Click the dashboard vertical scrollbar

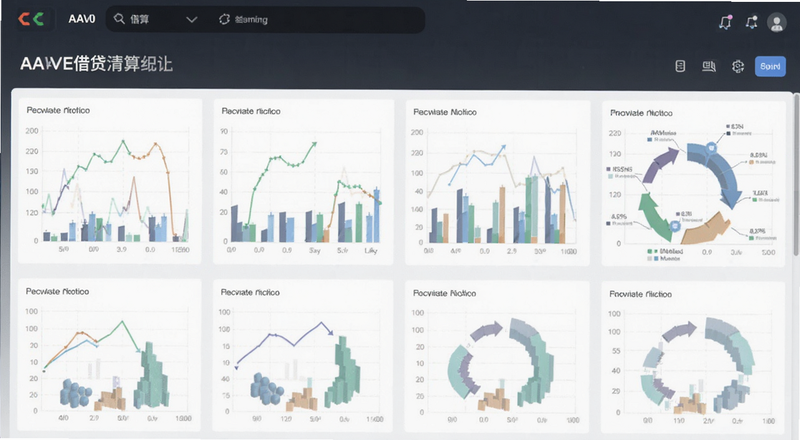click(x=796, y=174)
